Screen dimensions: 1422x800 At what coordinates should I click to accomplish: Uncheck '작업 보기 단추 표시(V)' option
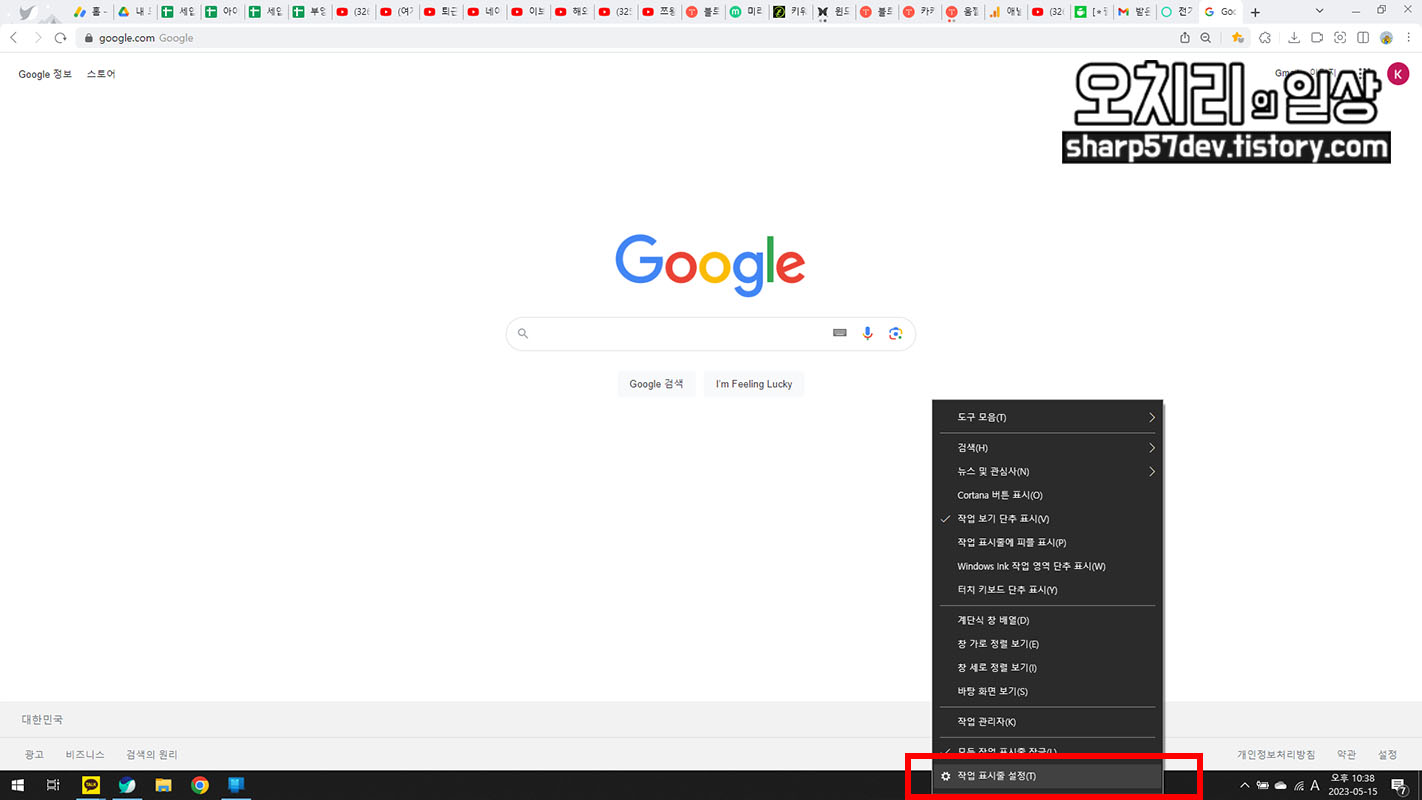click(1047, 519)
